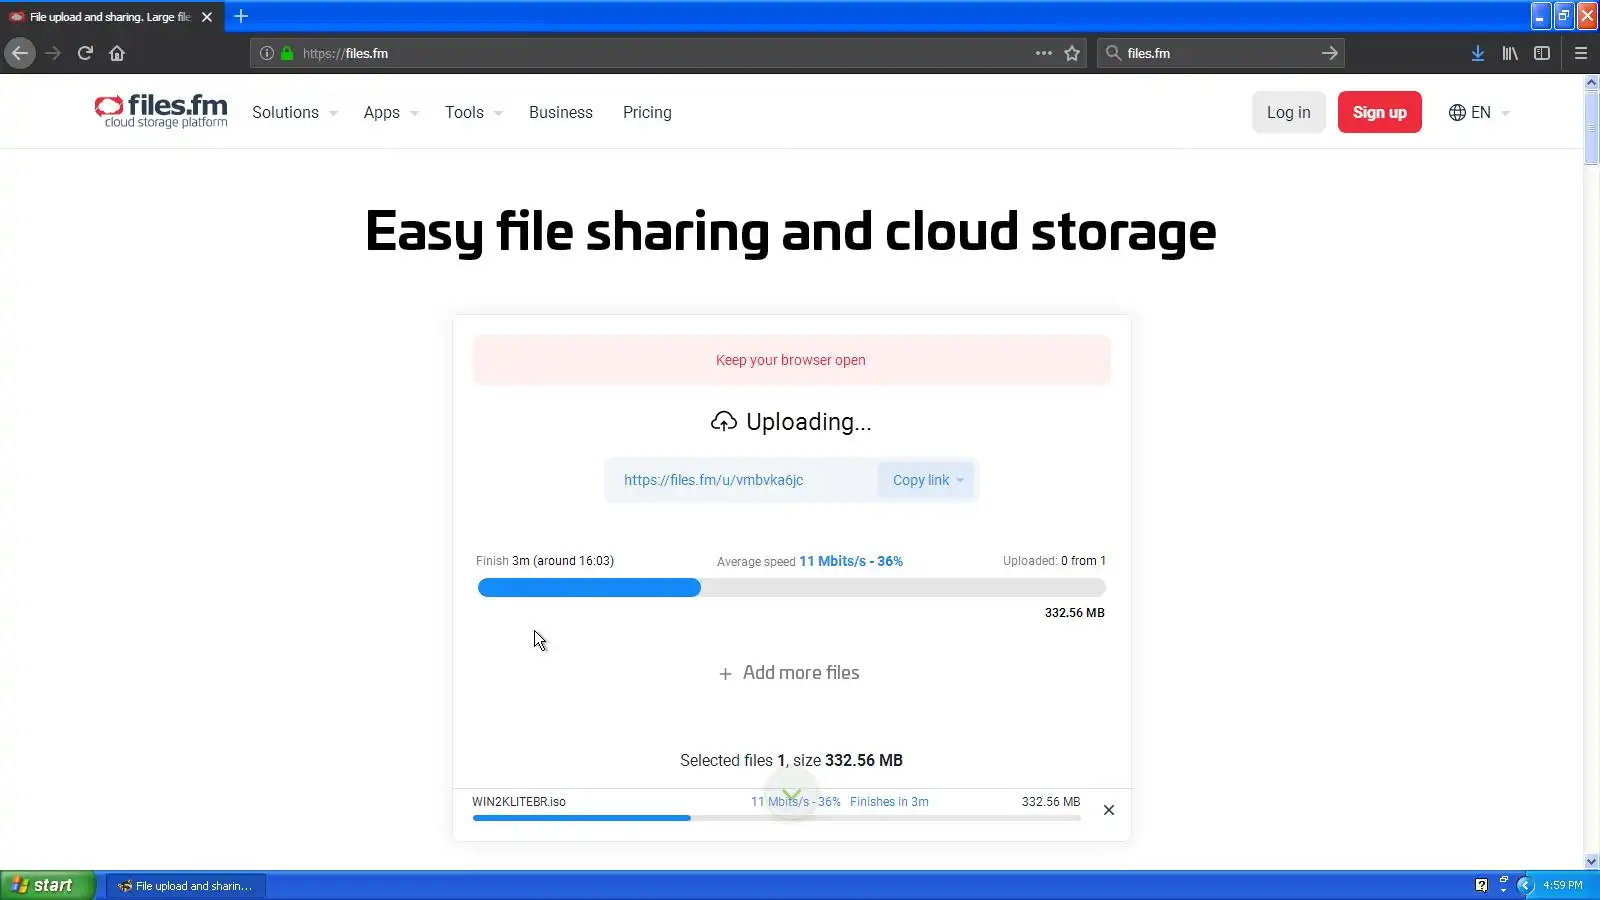The height and width of the screenshot is (900, 1600).
Task: Click the green secure padlock icon
Action: coord(287,53)
